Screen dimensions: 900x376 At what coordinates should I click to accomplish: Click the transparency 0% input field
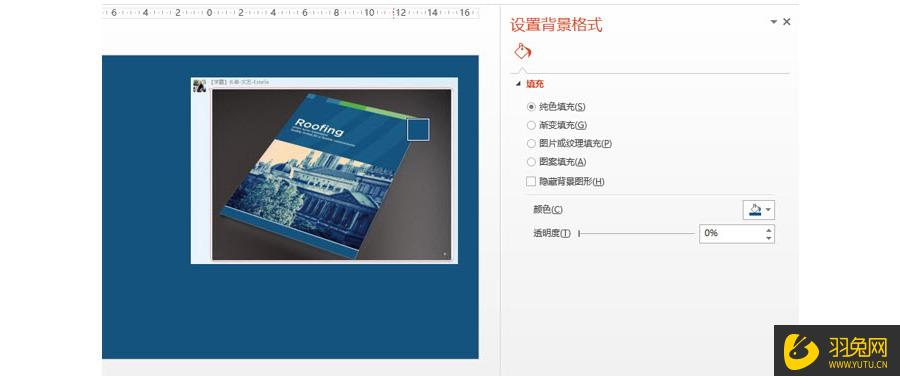point(731,234)
